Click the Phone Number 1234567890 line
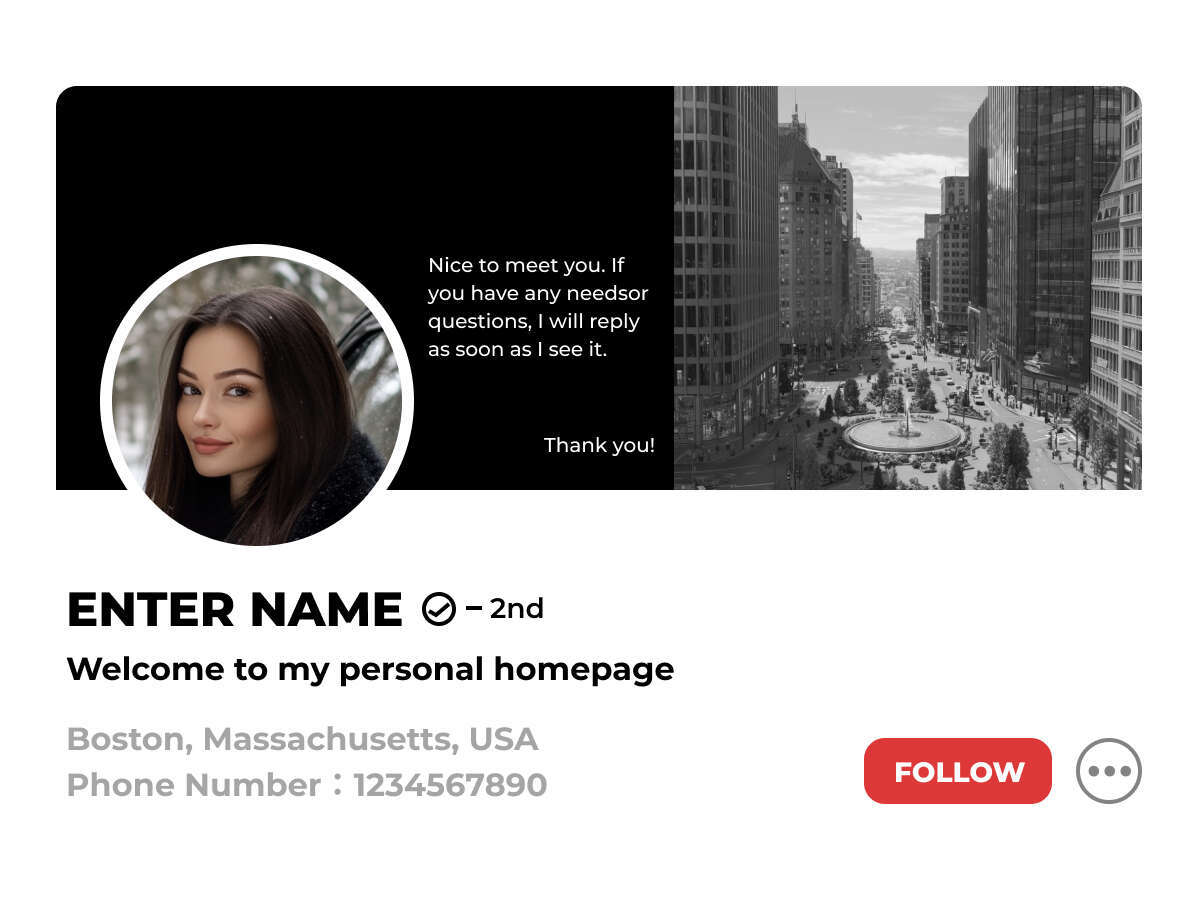The image size is (1200, 900). 307,784
